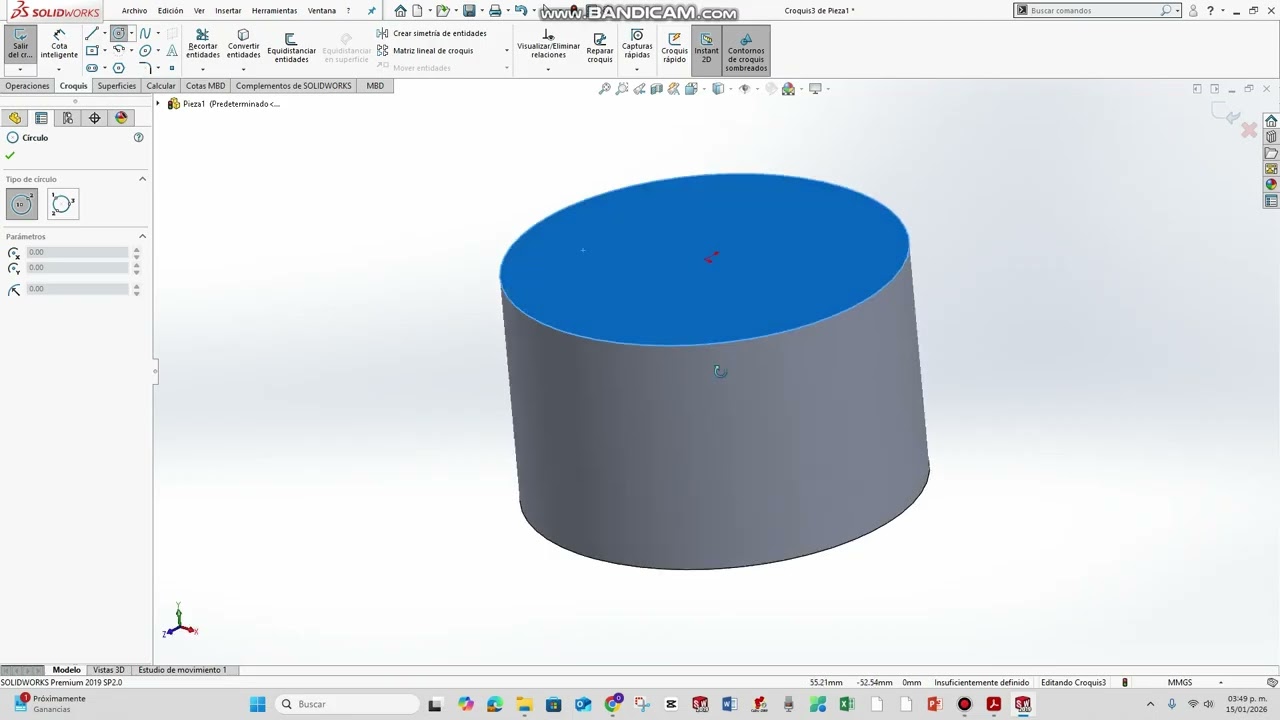Select the Circle sketch tool in ribbon

tap(118, 33)
